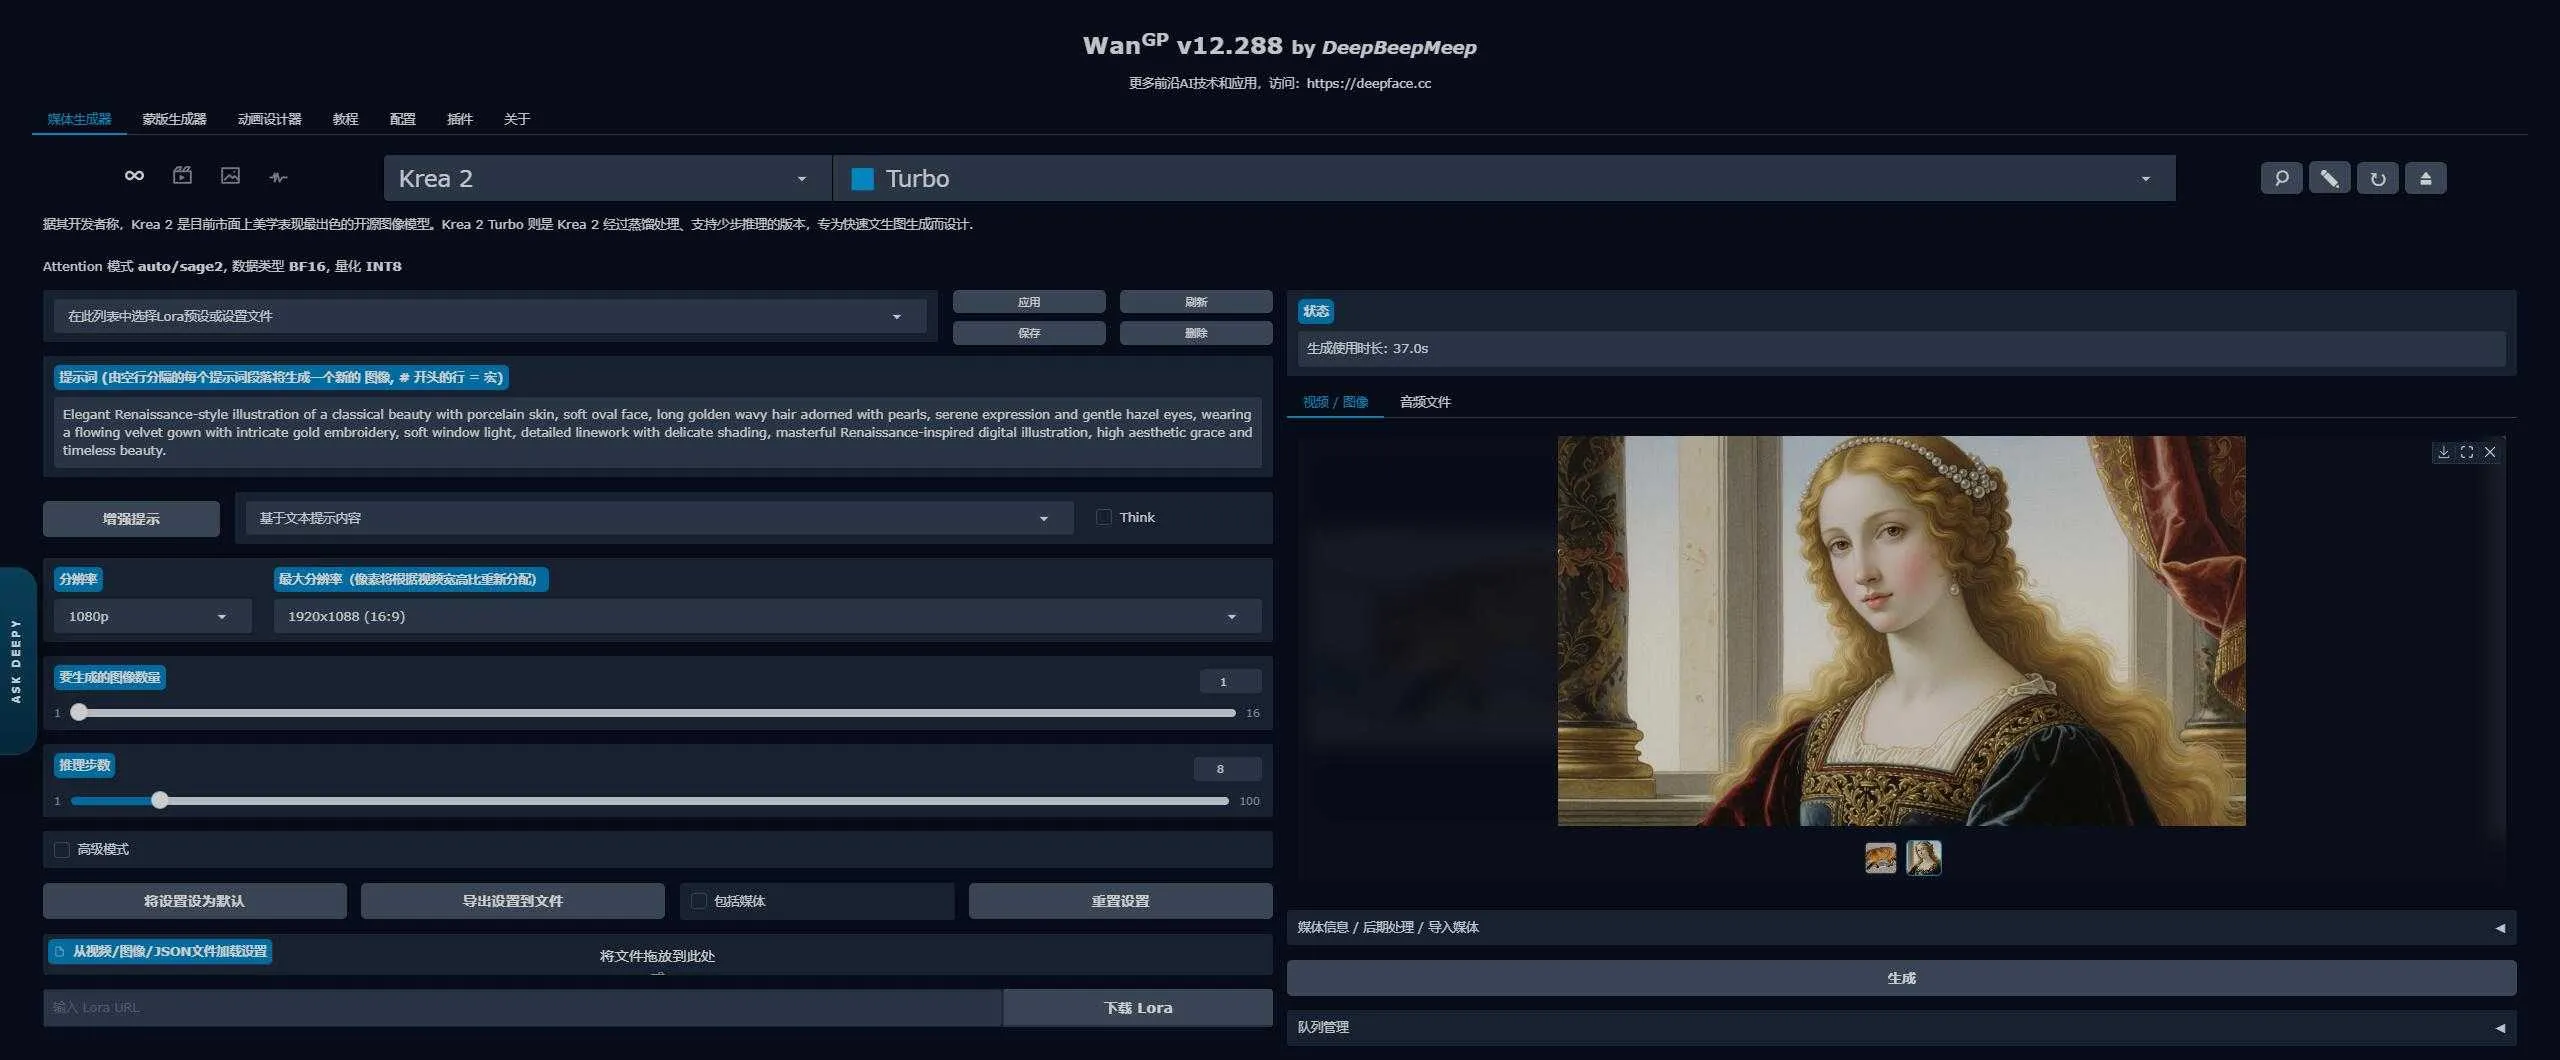Click the 将文件拖放到此处 file drop area
2560x1060 pixels.
pyautogui.click(x=657, y=956)
